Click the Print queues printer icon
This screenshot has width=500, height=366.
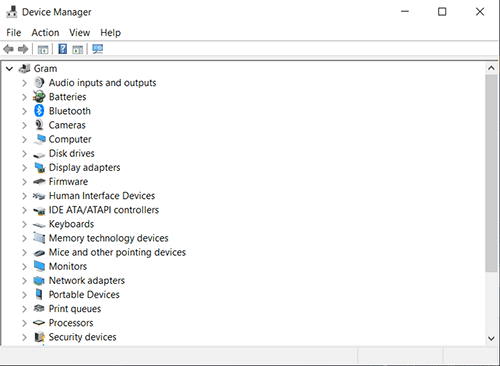tap(39, 308)
